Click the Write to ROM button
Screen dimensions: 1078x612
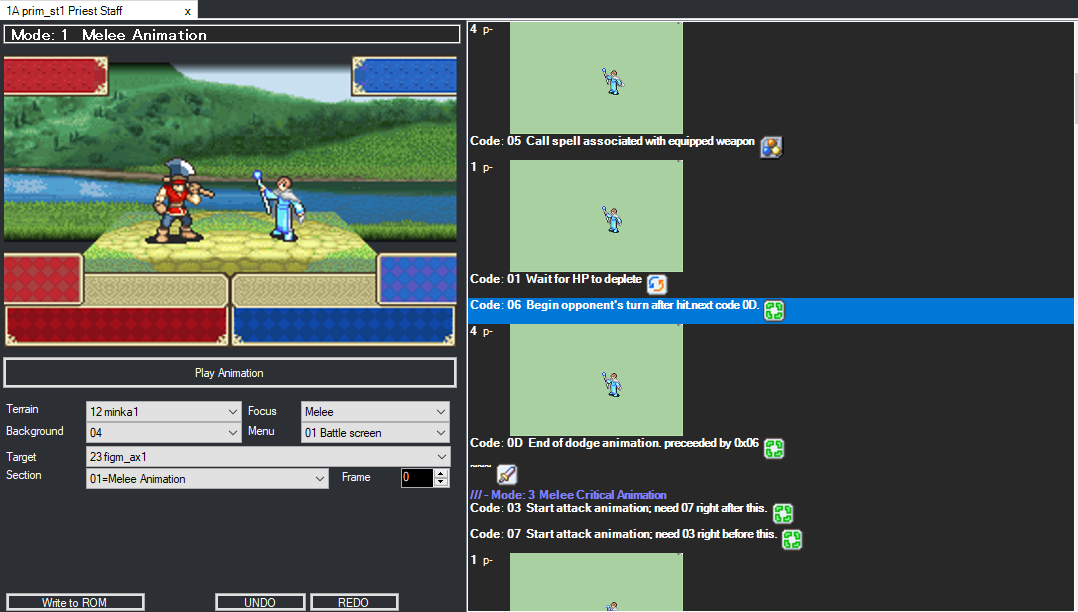[75, 602]
